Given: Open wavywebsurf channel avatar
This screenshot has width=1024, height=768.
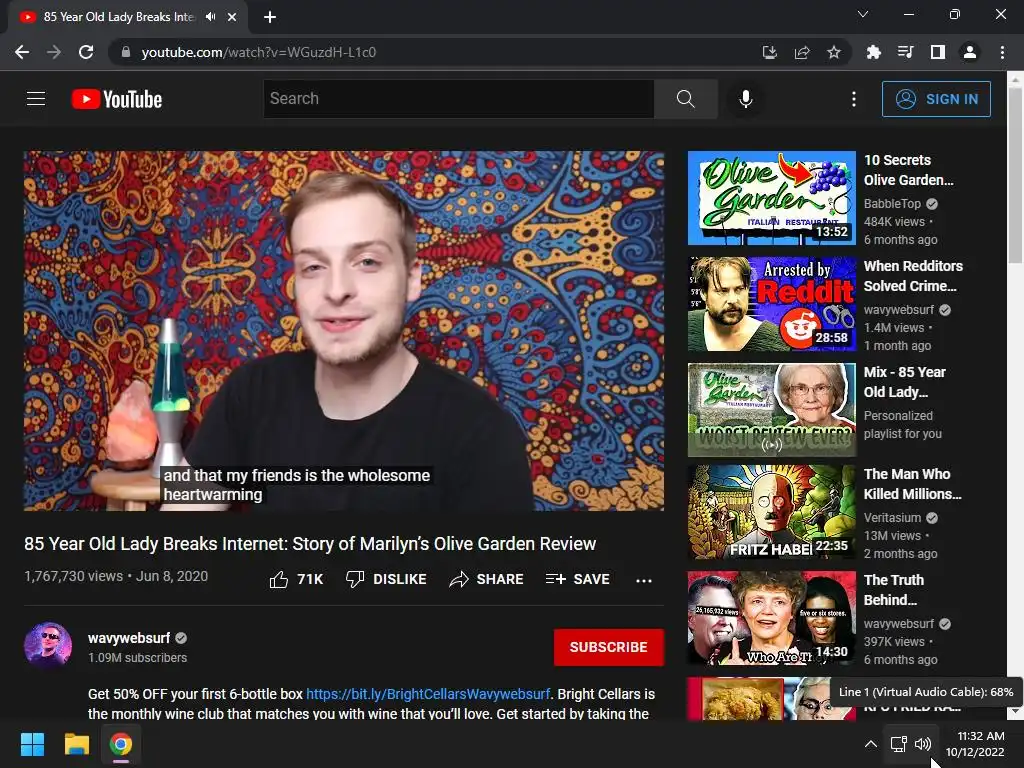Looking at the screenshot, I should [x=48, y=647].
